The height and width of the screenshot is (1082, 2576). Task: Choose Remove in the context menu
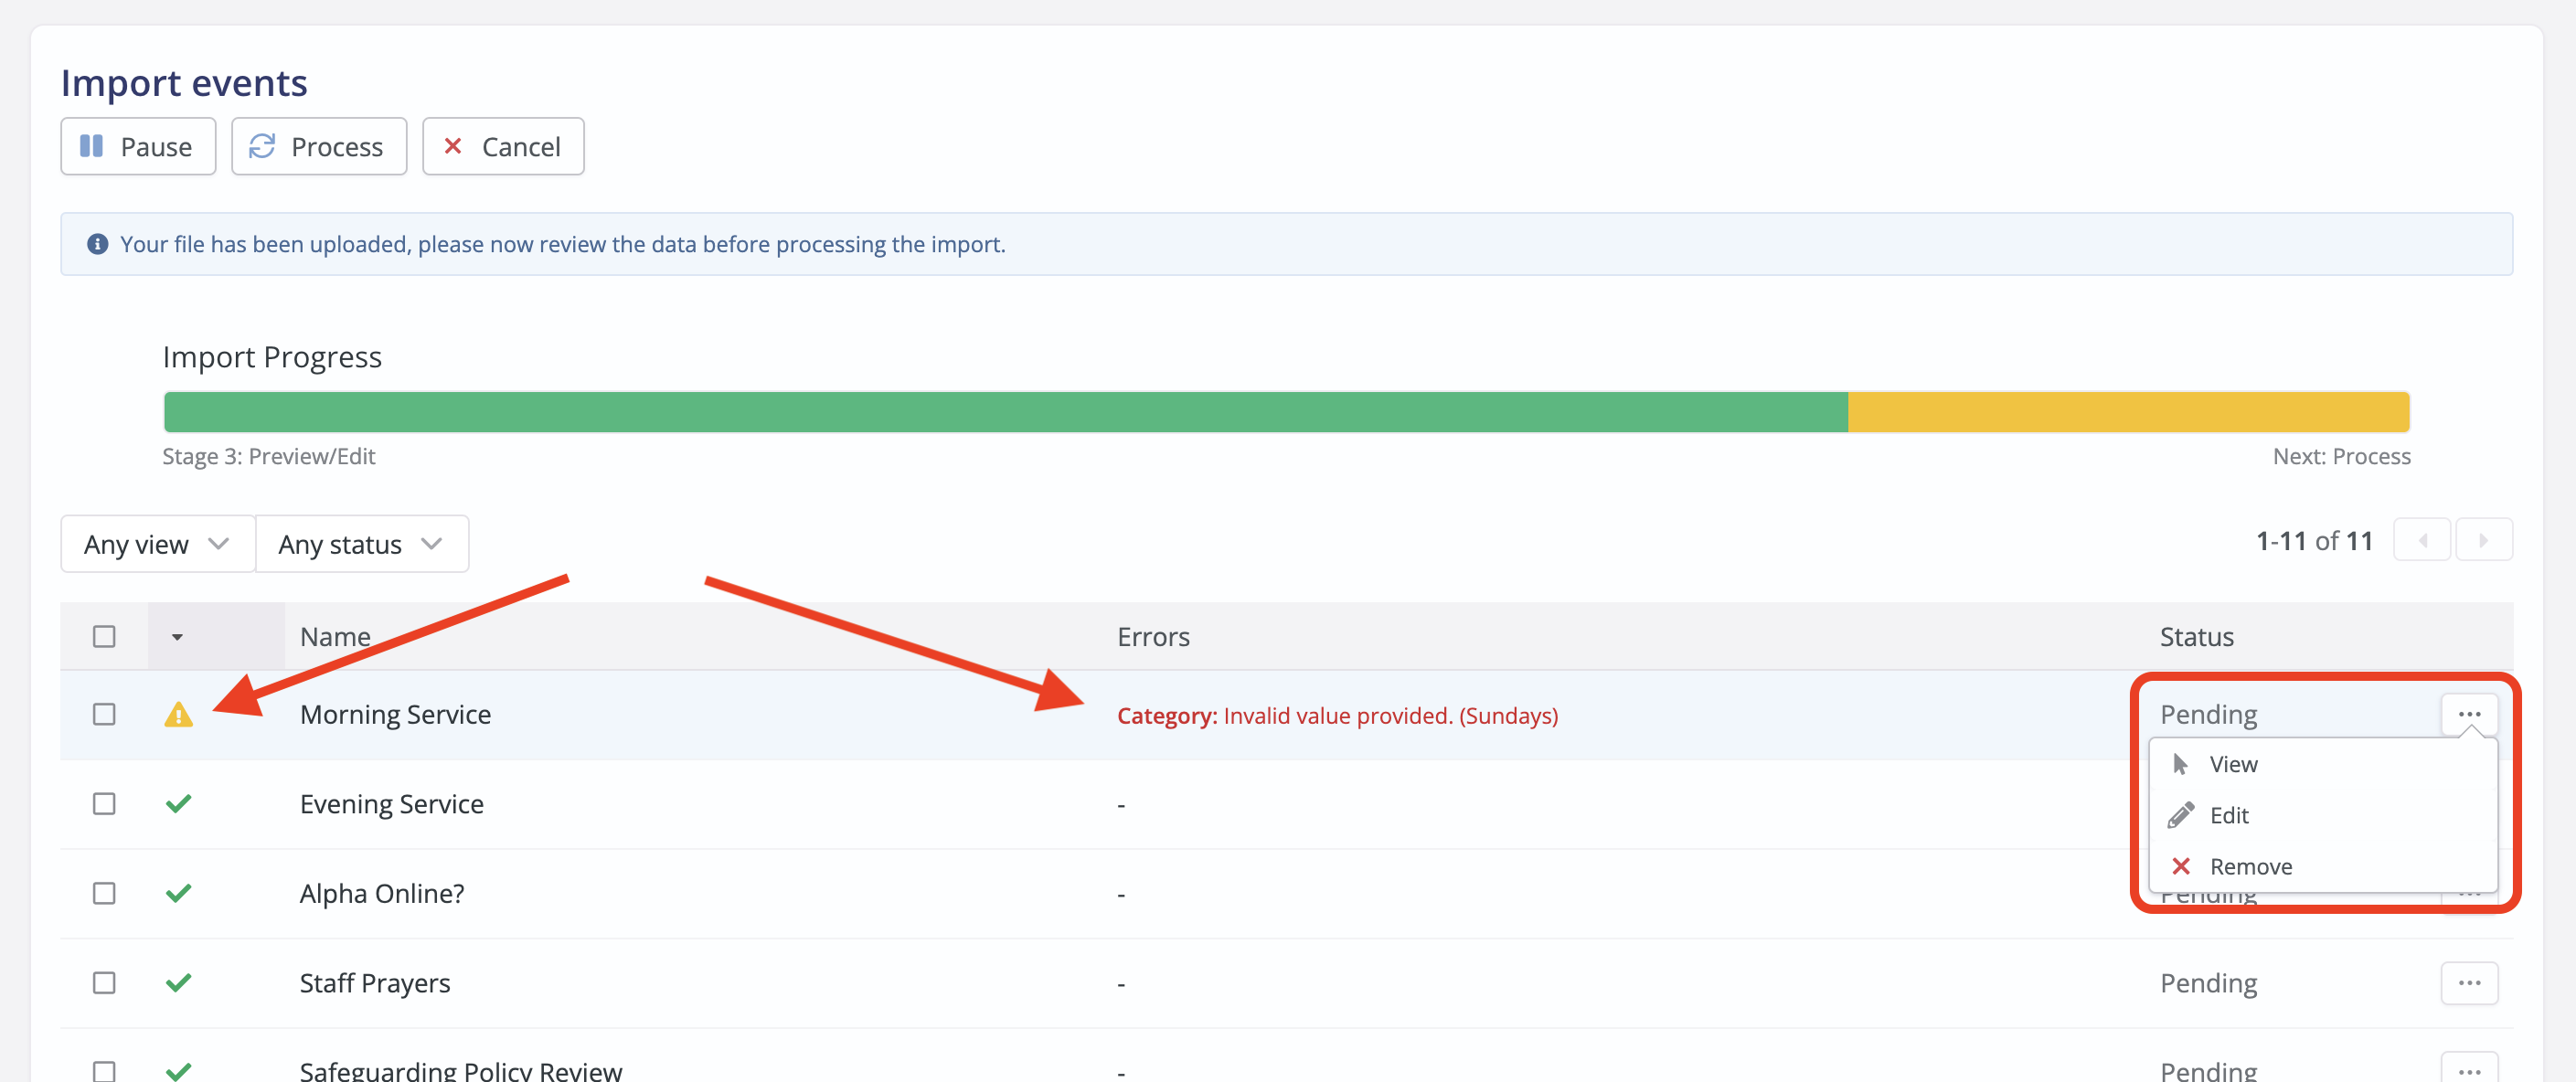2249,866
